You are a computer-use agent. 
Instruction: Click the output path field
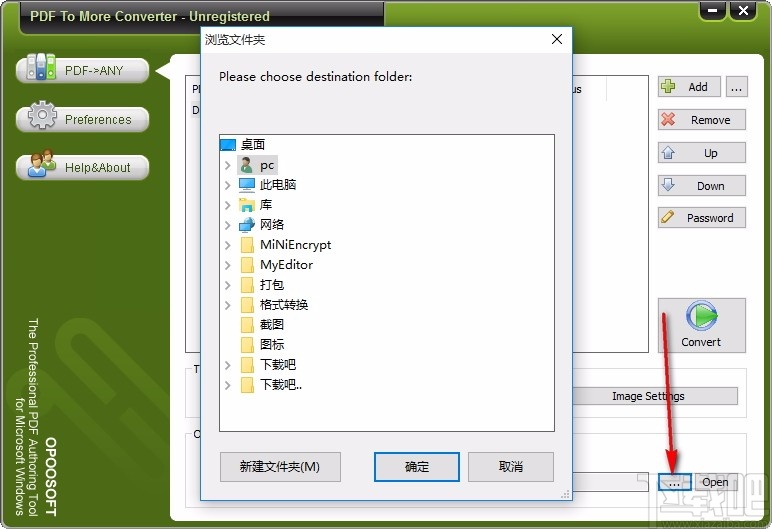(610, 482)
